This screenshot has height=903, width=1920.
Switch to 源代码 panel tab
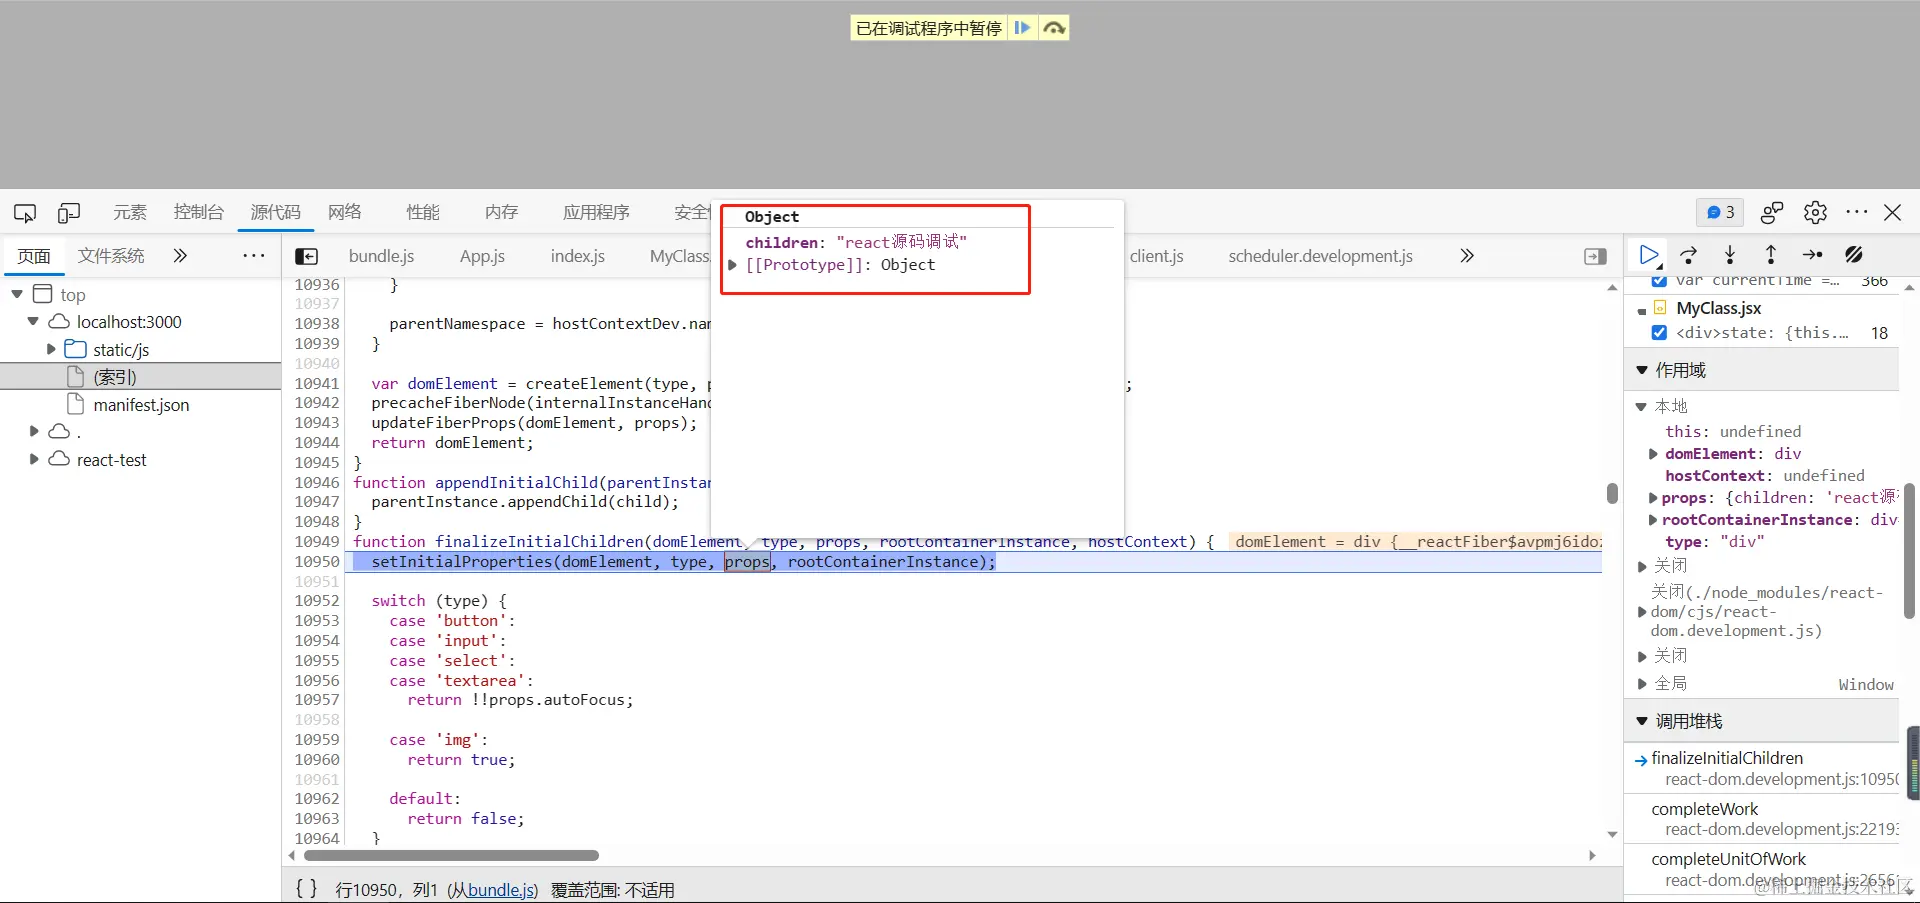point(275,212)
